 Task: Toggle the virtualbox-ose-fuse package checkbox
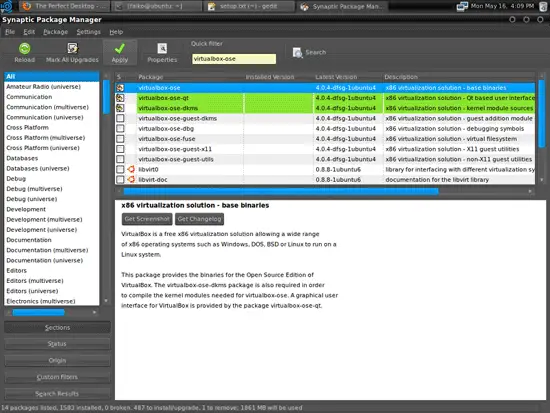pos(120,139)
